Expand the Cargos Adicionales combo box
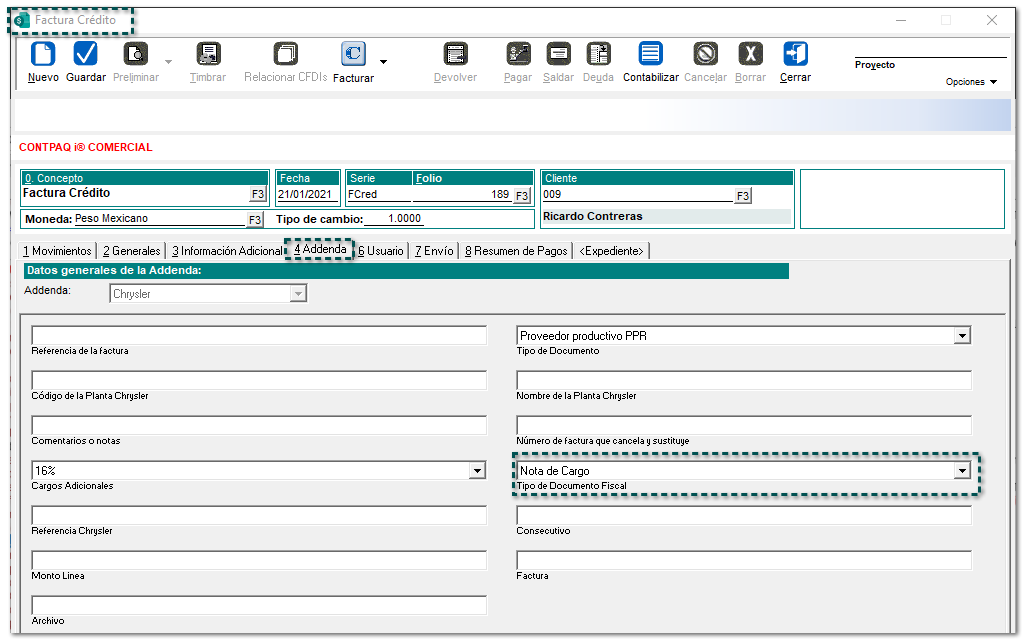This screenshot has height=642, width=1025. click(477, 471)
